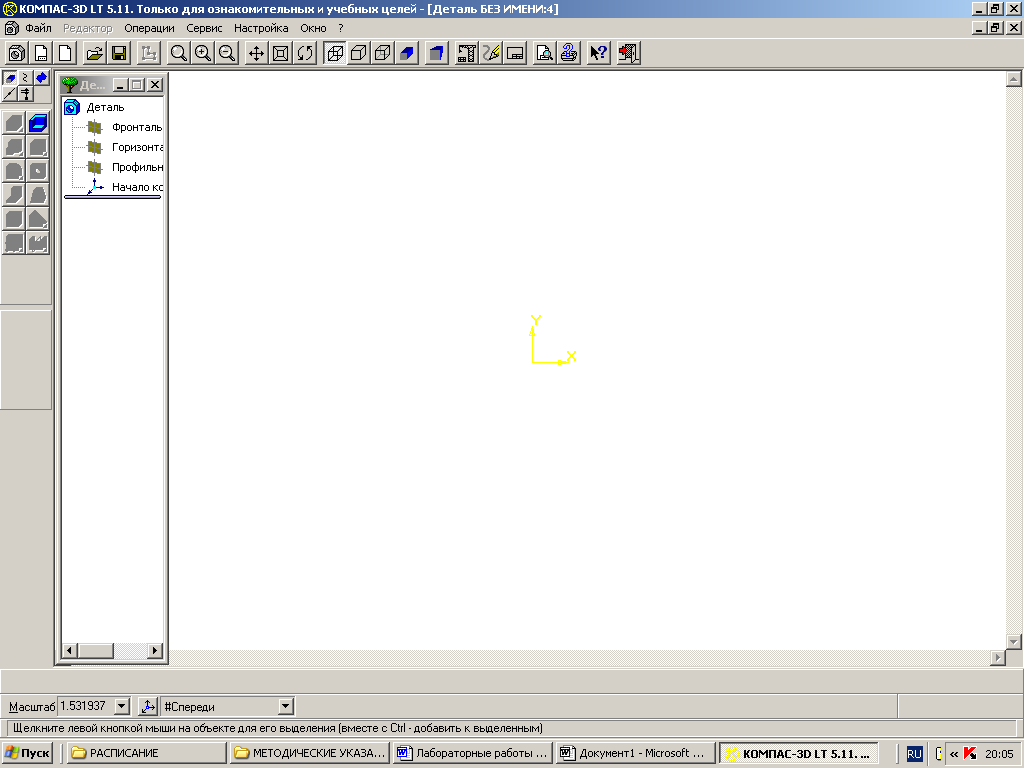Click the model tree horizontal scrollbar thumb

point(96,650)
